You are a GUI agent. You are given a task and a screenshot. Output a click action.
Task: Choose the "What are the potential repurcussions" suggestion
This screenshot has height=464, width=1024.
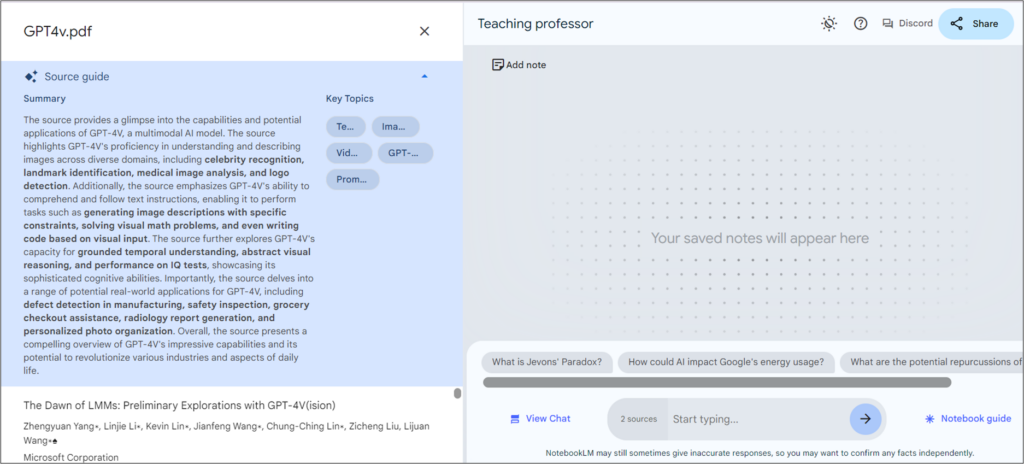[x=932, y=362]
